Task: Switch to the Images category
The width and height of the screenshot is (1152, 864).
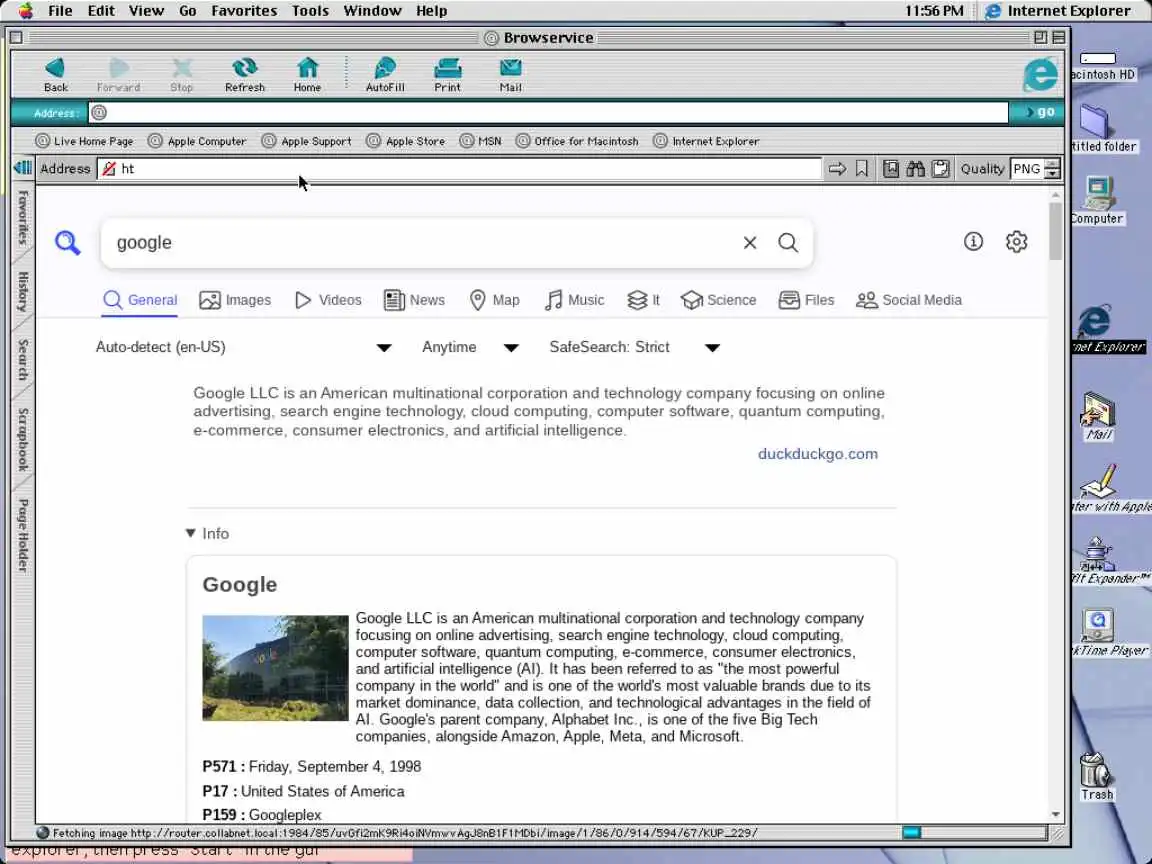Action: tap(235, 300)
